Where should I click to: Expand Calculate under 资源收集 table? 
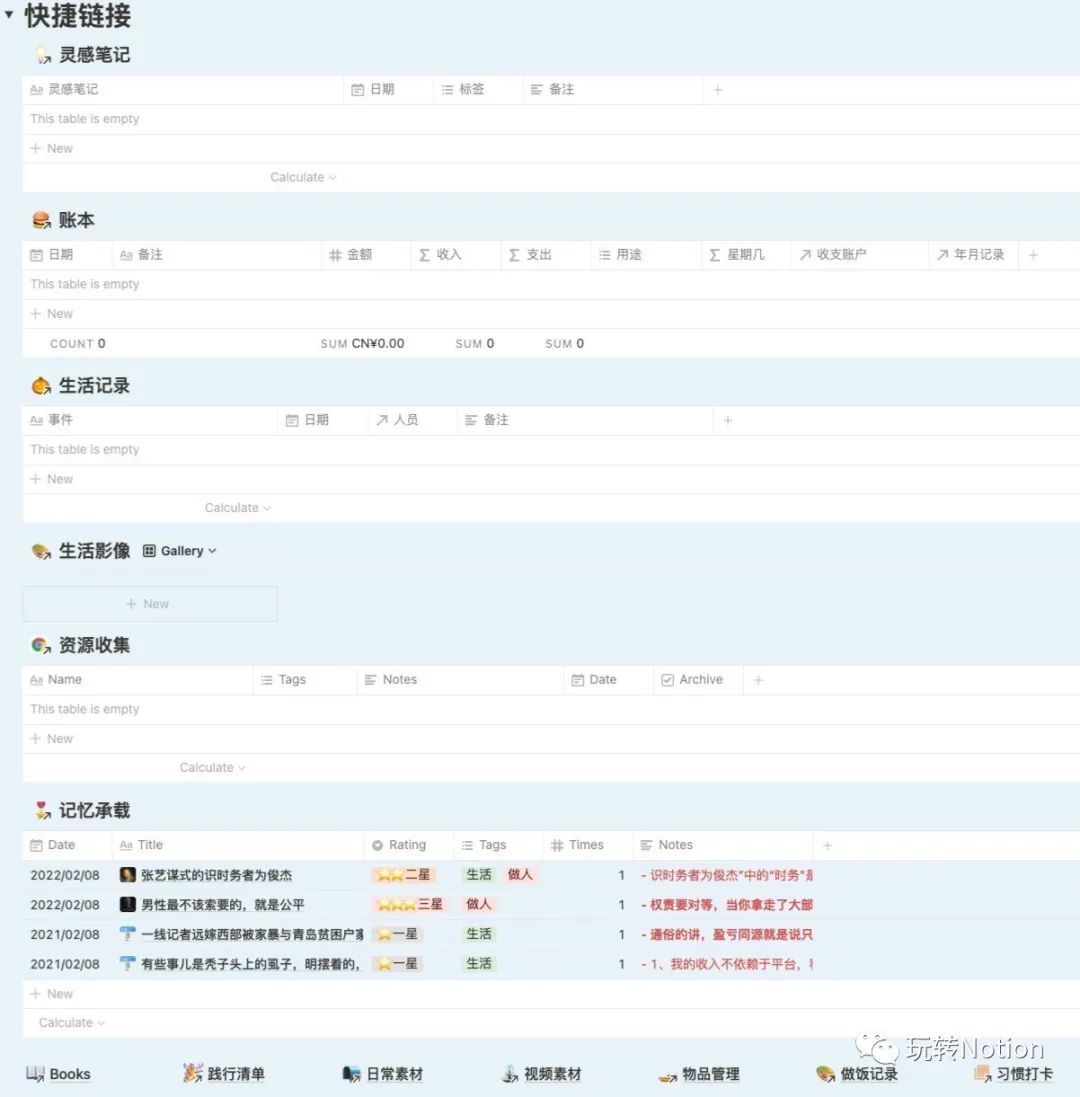pyautogui.click(x=212, y=768)
